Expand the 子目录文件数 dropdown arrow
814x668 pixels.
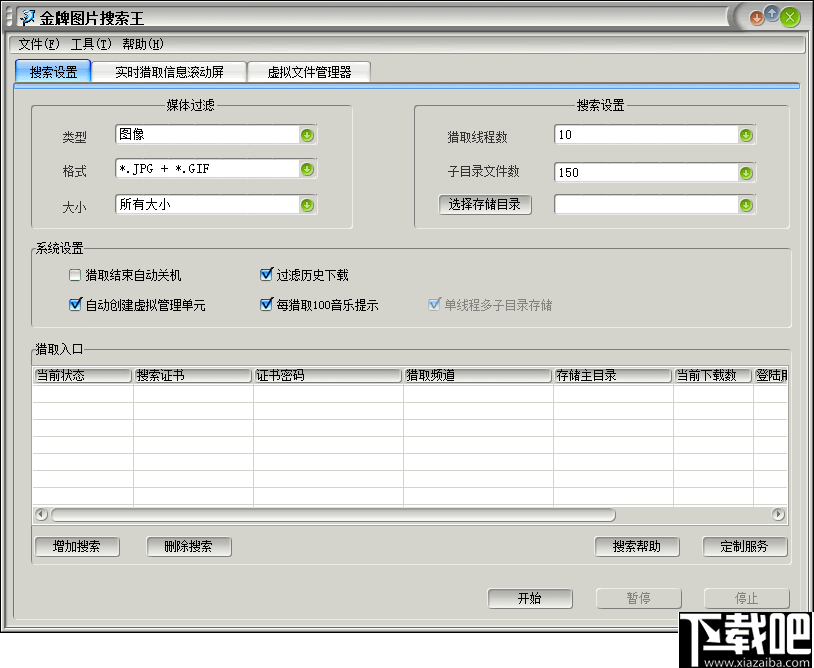[x=747, y=173]
